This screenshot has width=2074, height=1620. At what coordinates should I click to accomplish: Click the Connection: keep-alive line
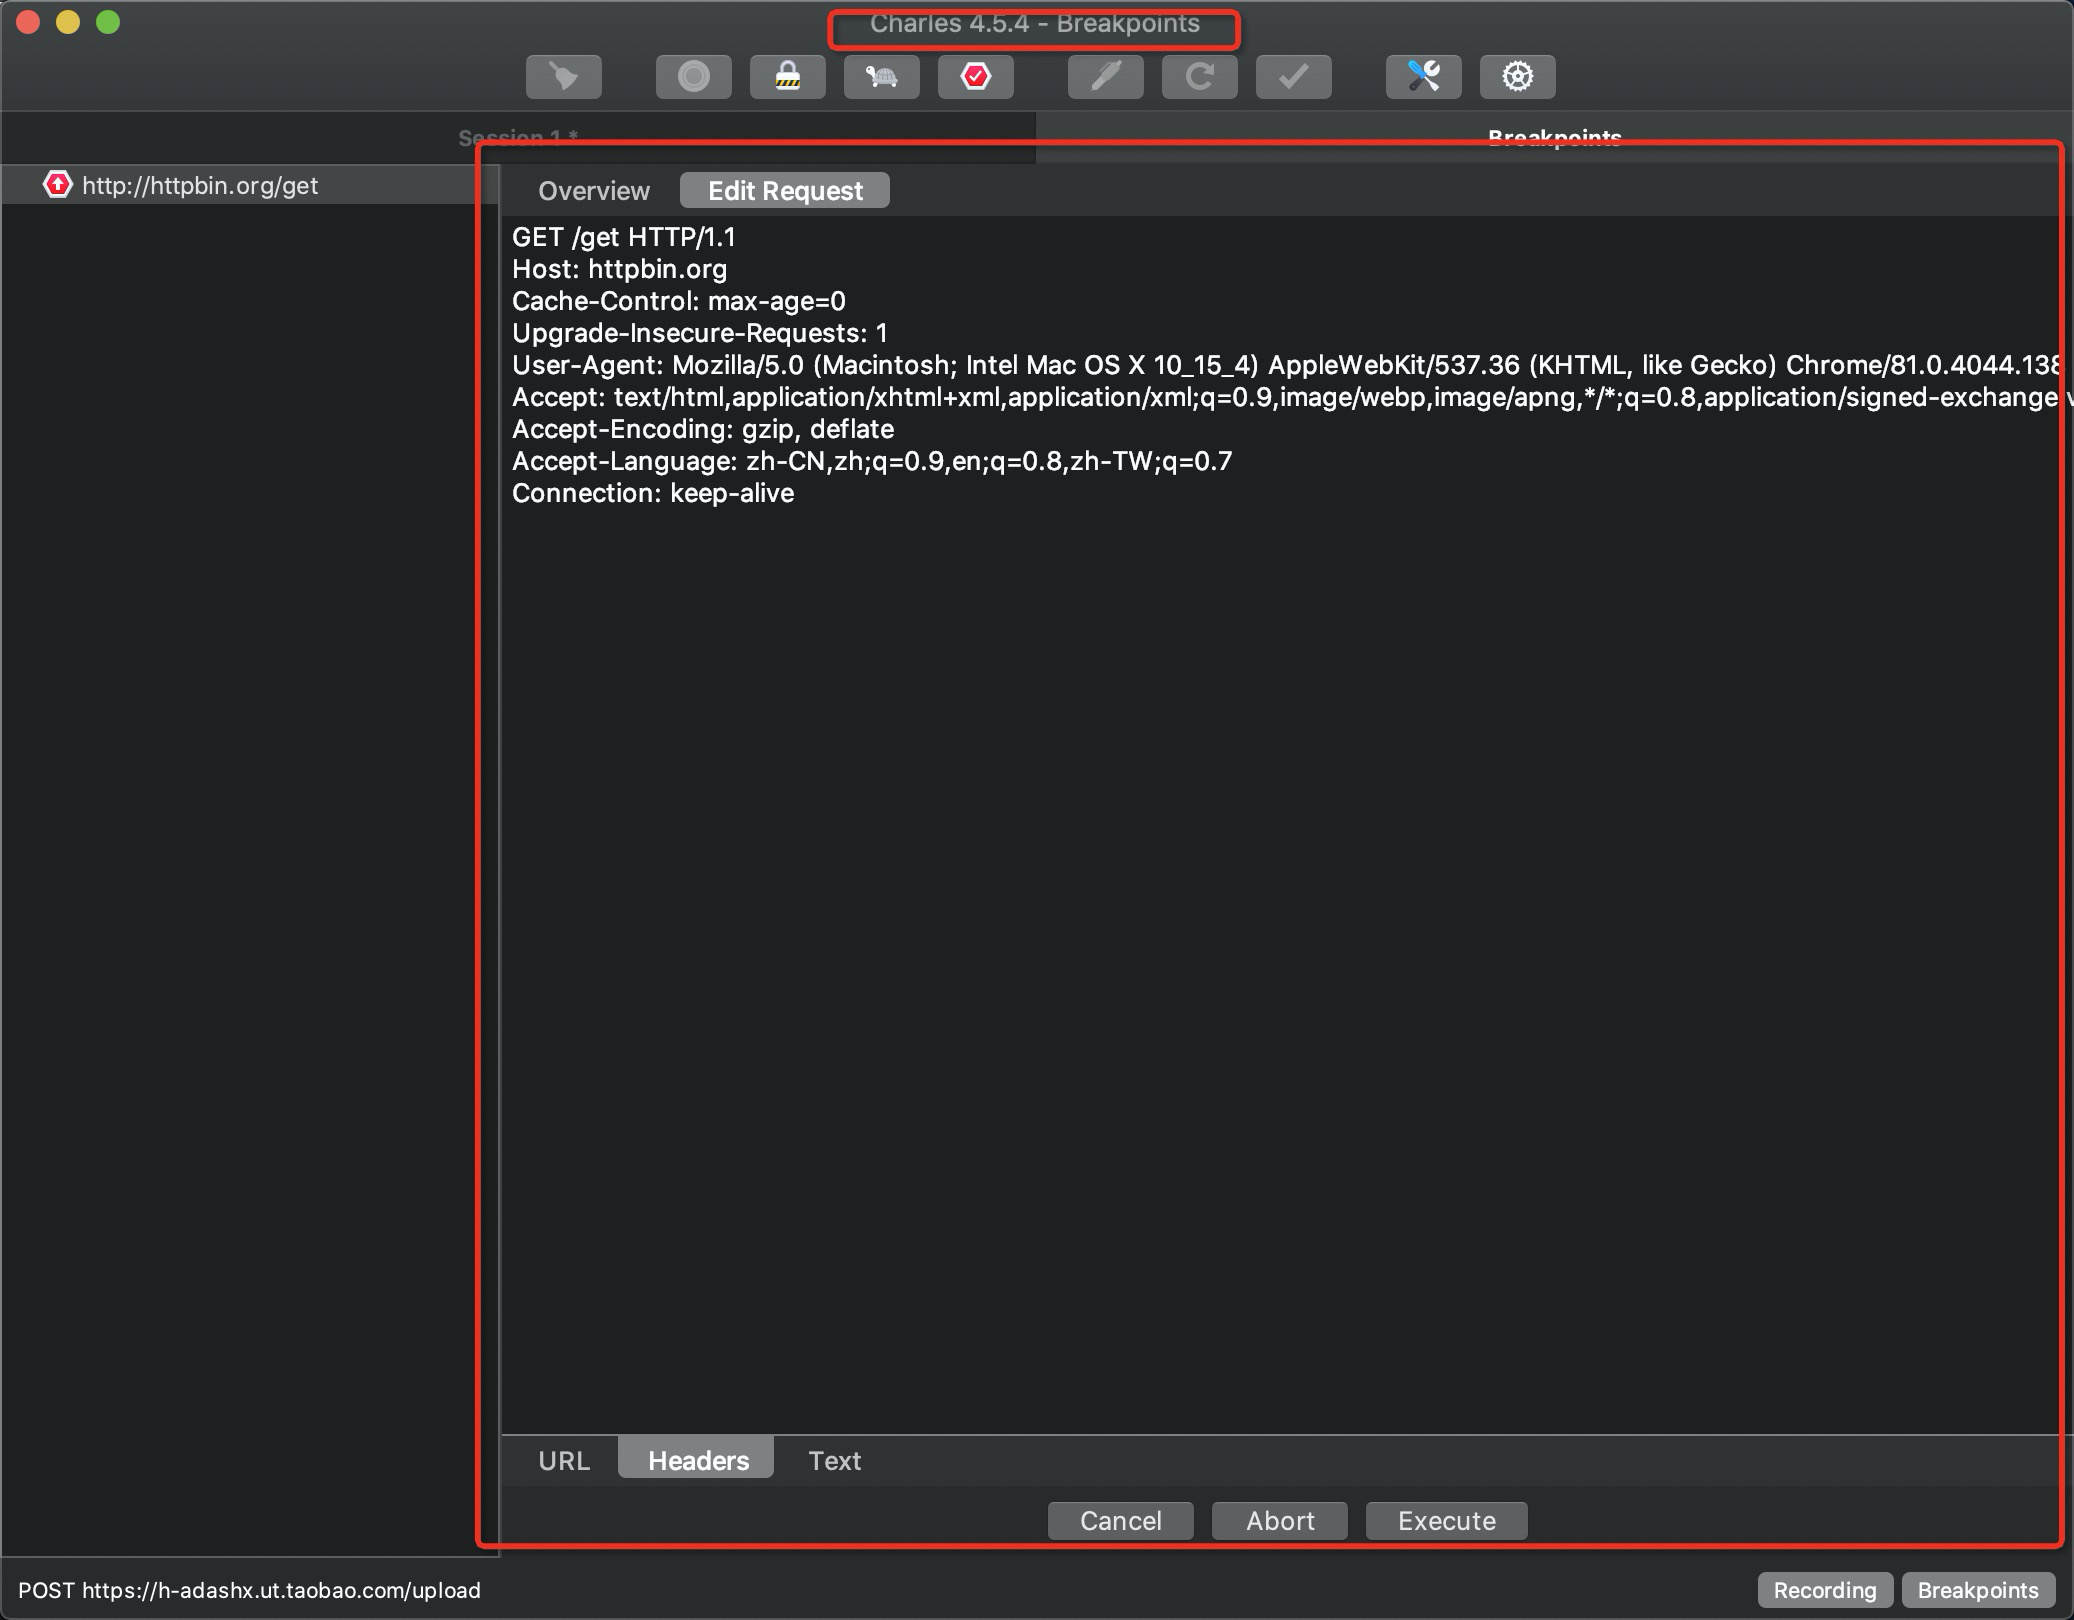click(x=653, y=493)
